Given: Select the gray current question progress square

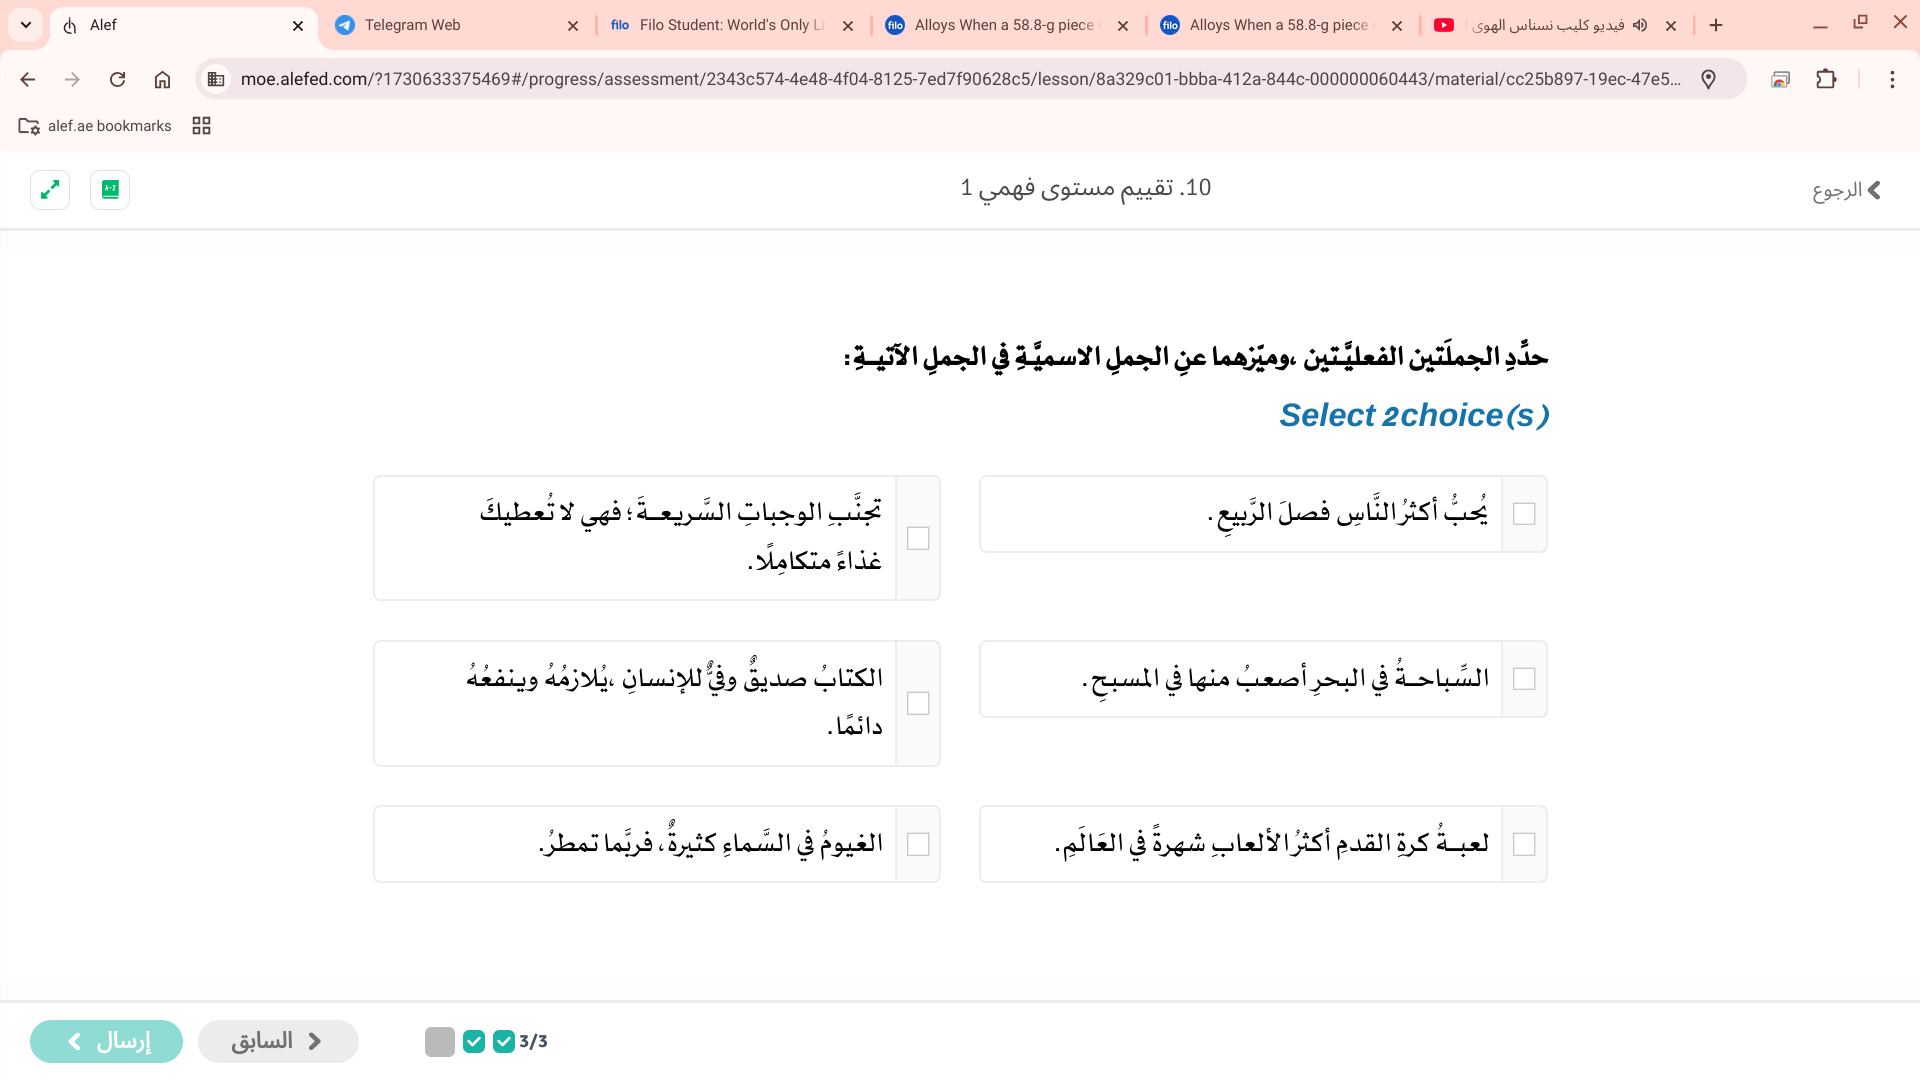Looking at the screenshot, I should tap(440, 1041).
